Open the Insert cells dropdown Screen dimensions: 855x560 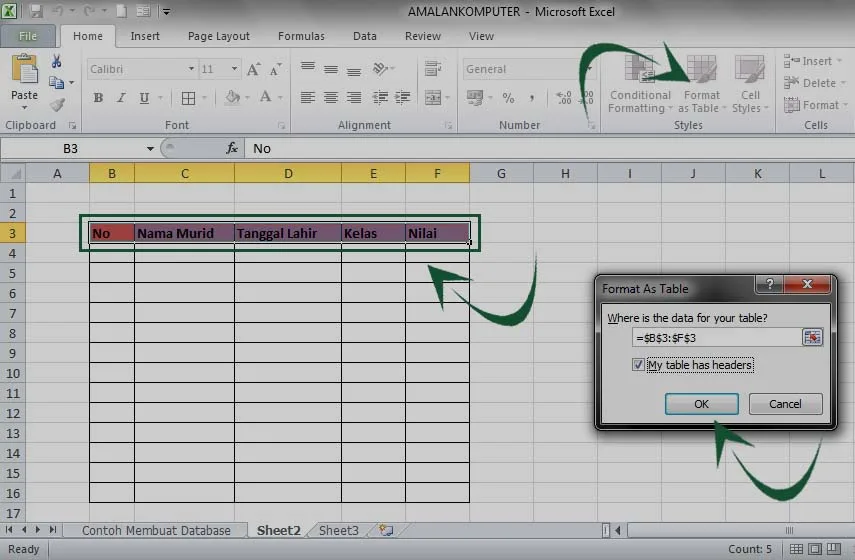click(840, 61)
